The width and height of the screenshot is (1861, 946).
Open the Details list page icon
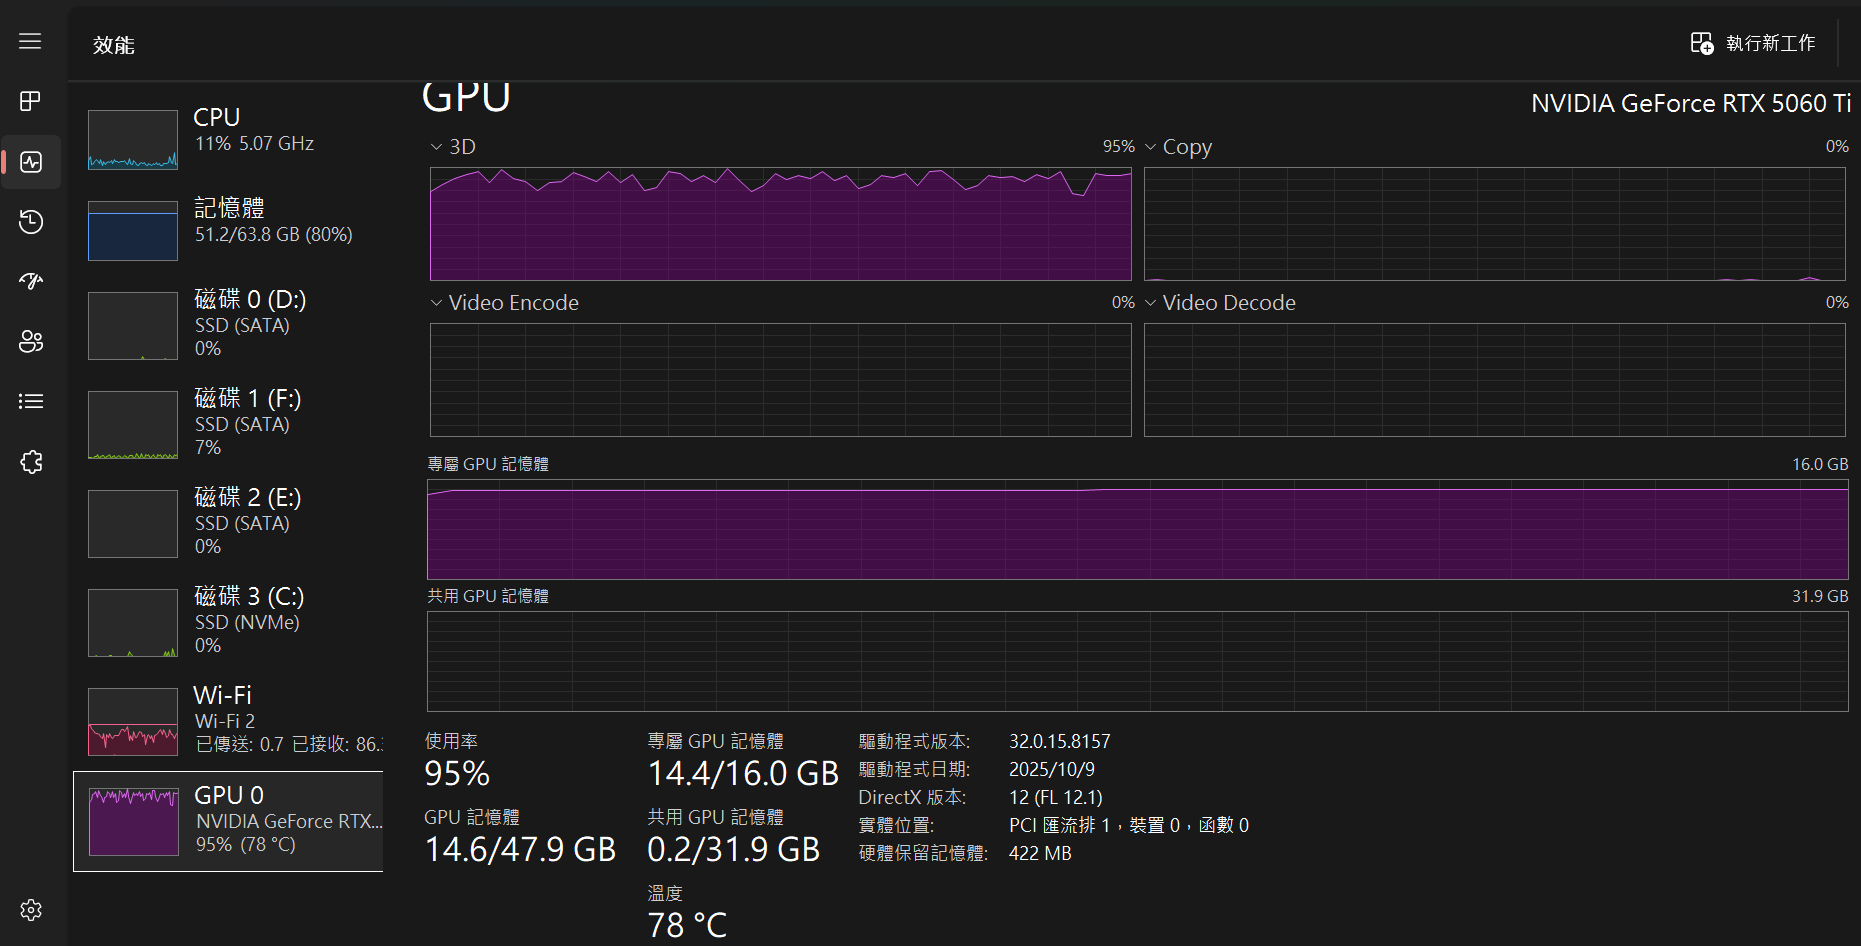[31, 401]
